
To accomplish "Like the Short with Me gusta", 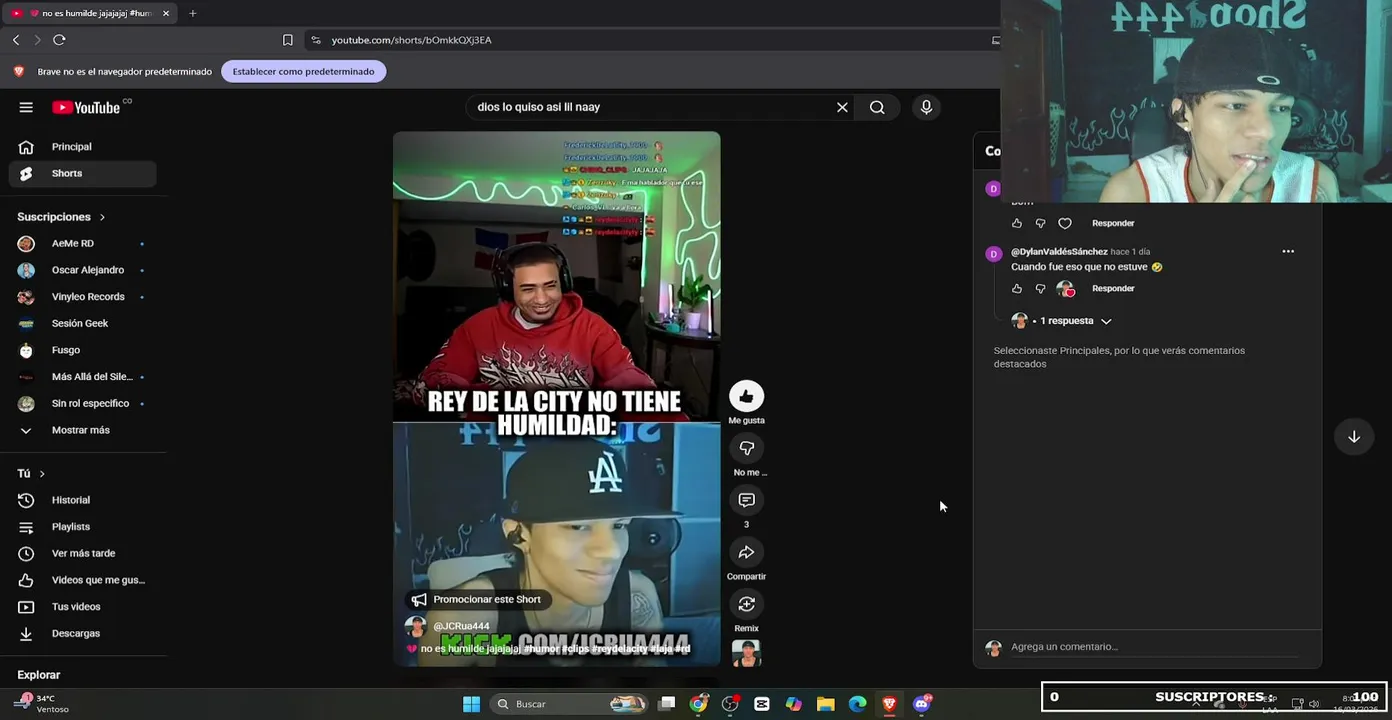I will coord(746,396).
